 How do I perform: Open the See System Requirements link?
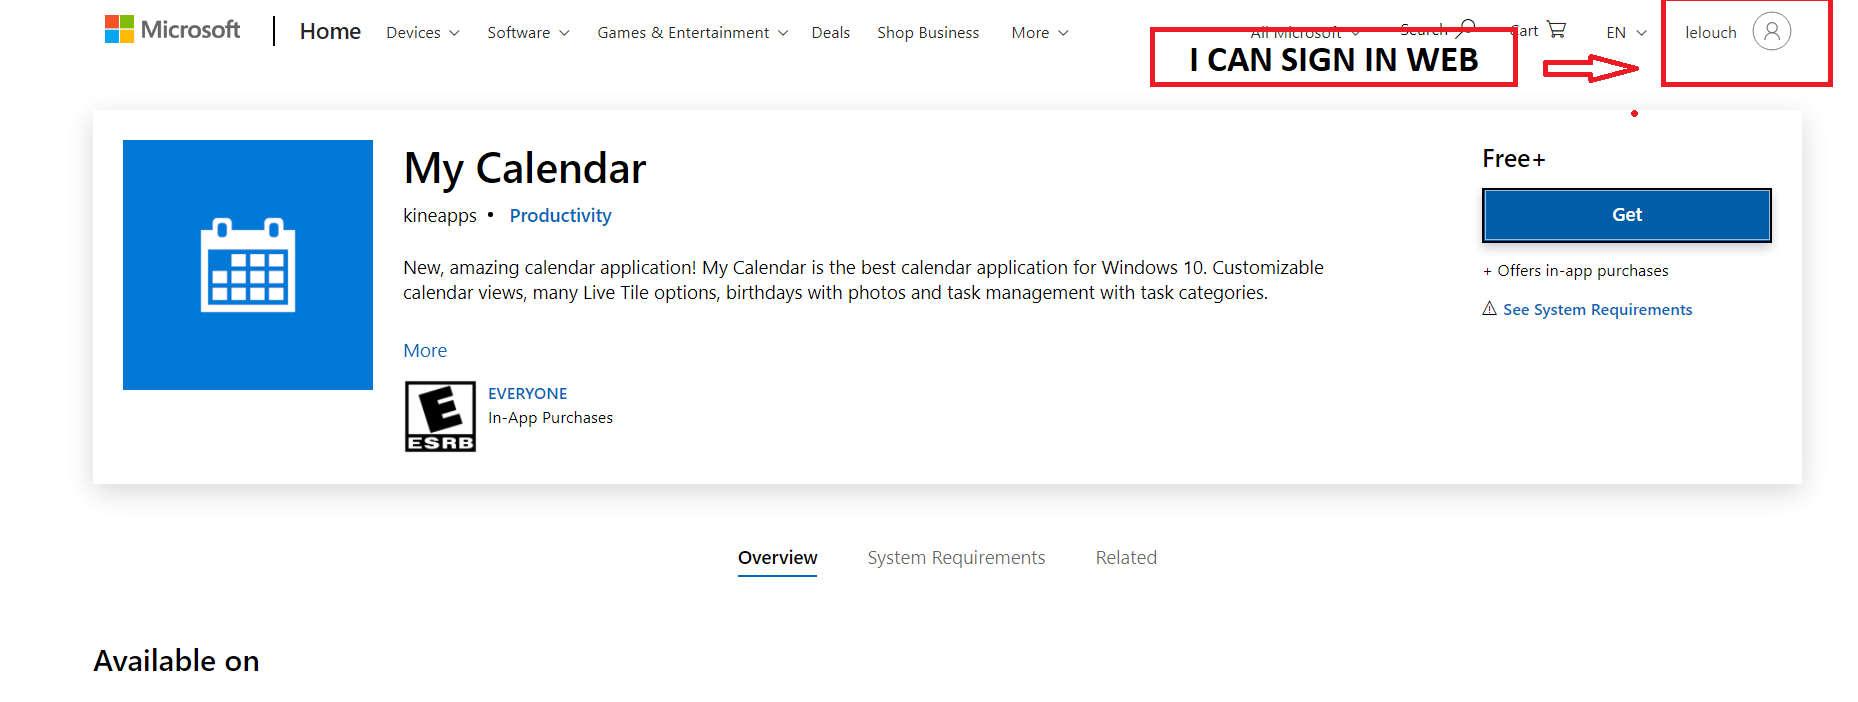pos(1597,310)
